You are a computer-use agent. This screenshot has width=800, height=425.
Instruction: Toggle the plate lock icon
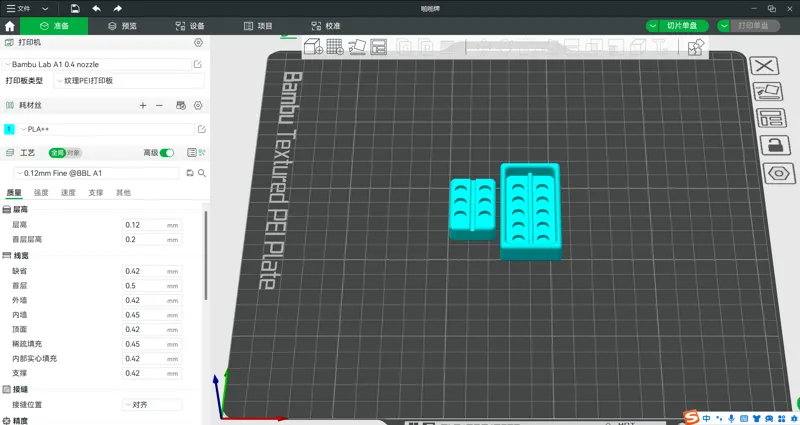[775, 145]
